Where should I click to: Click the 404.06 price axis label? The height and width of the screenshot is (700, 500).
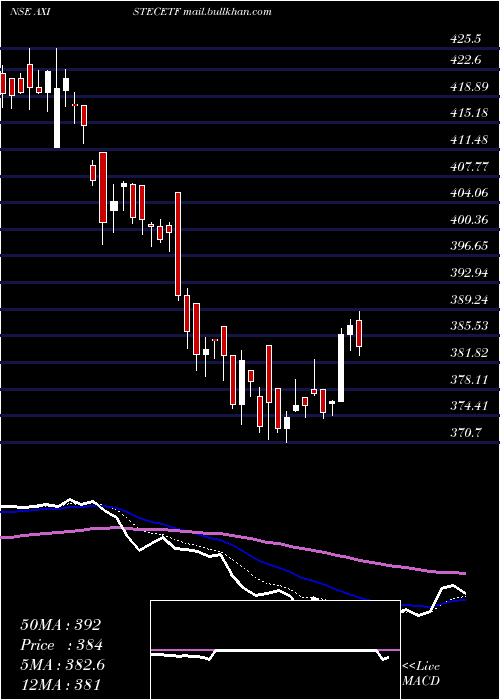[469, 193]
